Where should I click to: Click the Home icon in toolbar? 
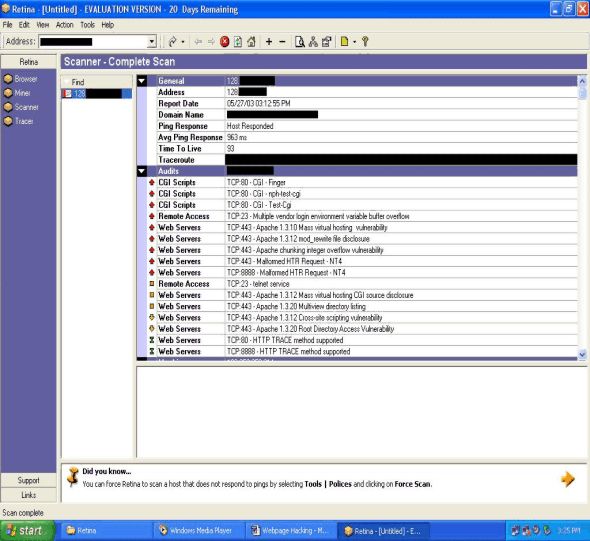pos(251,42)
